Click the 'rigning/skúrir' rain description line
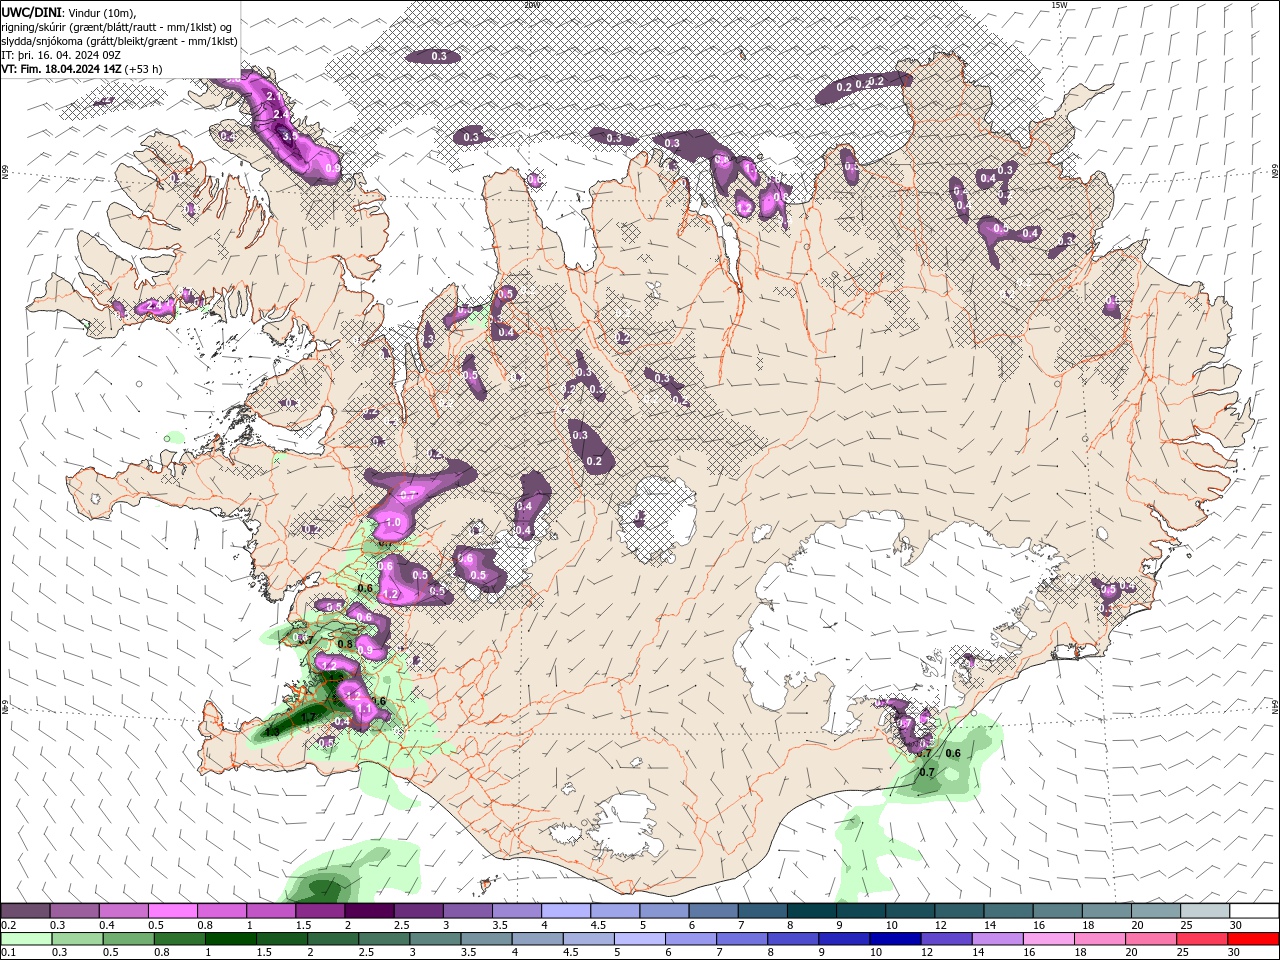The image size is (1280, 960). tap(117, 27)
